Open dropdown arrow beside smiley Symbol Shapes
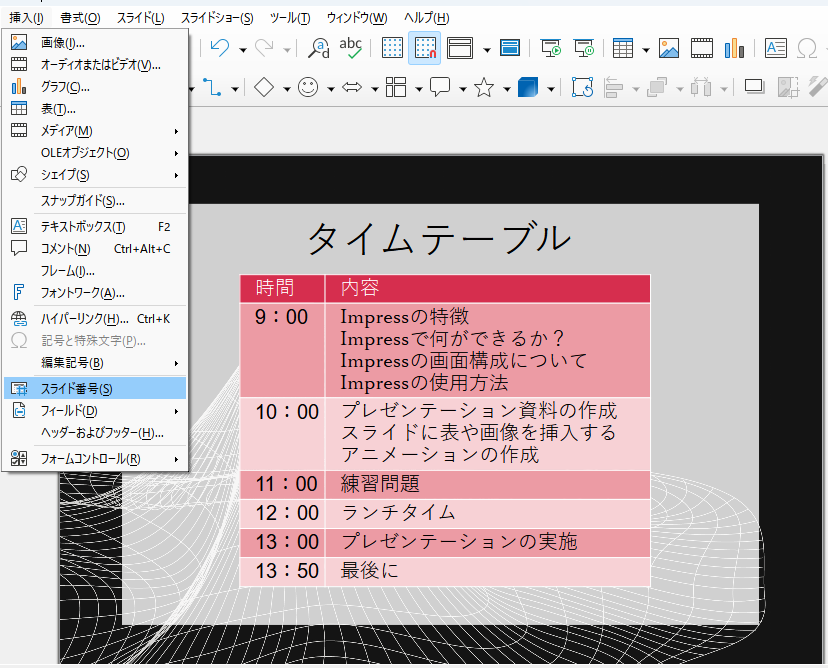 click(331, 89)
